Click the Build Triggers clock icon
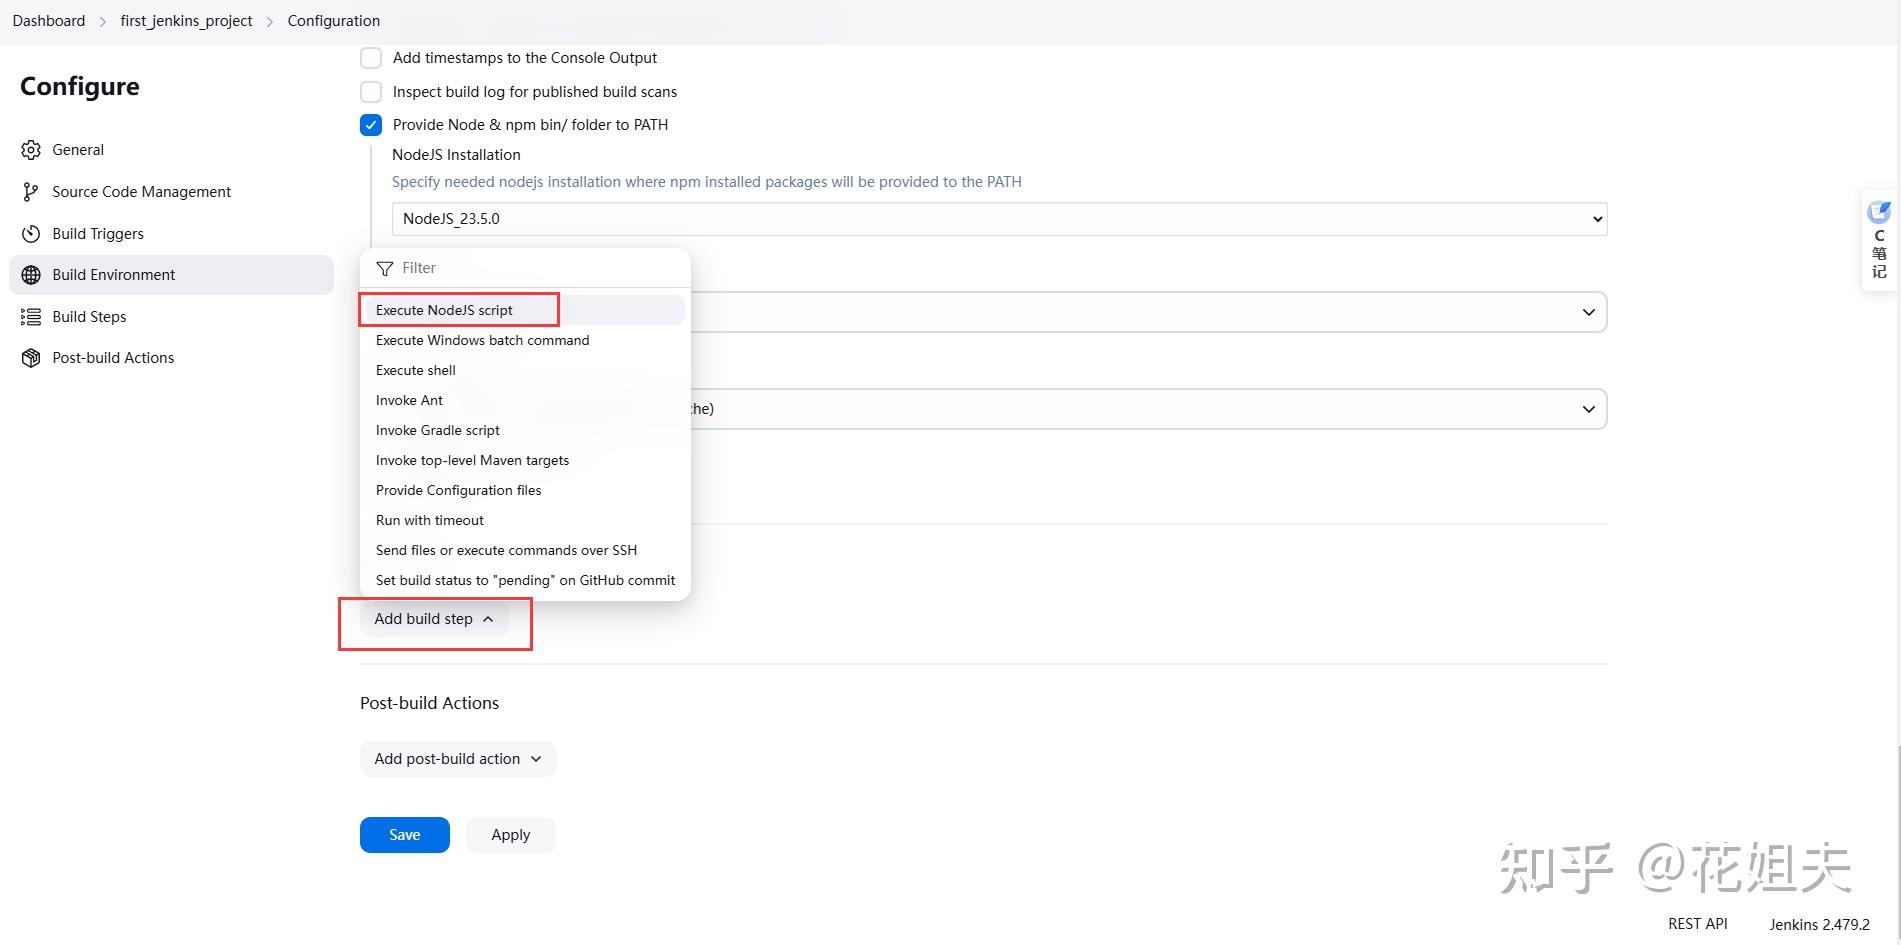 click(x=31, y=233)
